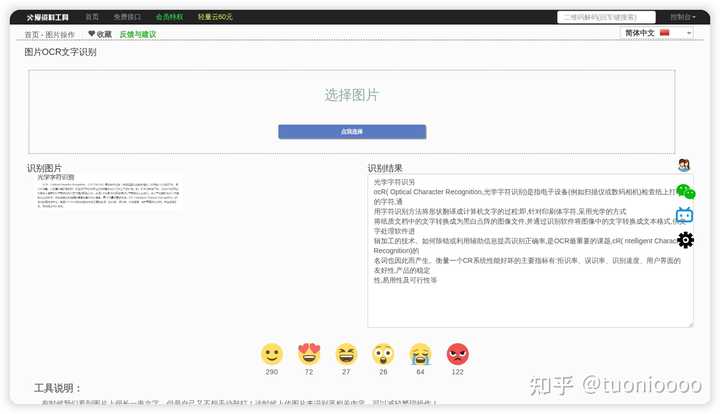Open the 轻量云60元 nav link
The width and height of the screenshot is (720, 414).
click(215, 17)
